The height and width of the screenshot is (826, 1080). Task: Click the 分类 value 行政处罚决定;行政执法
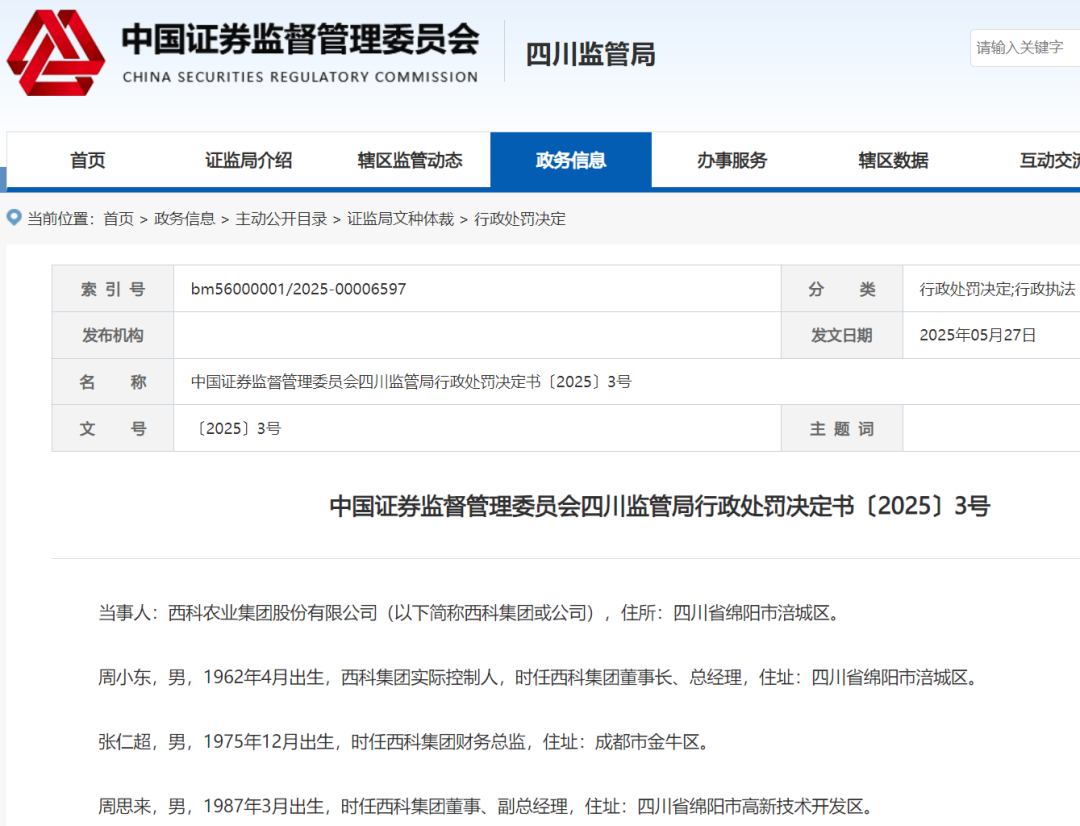(996, 288)
